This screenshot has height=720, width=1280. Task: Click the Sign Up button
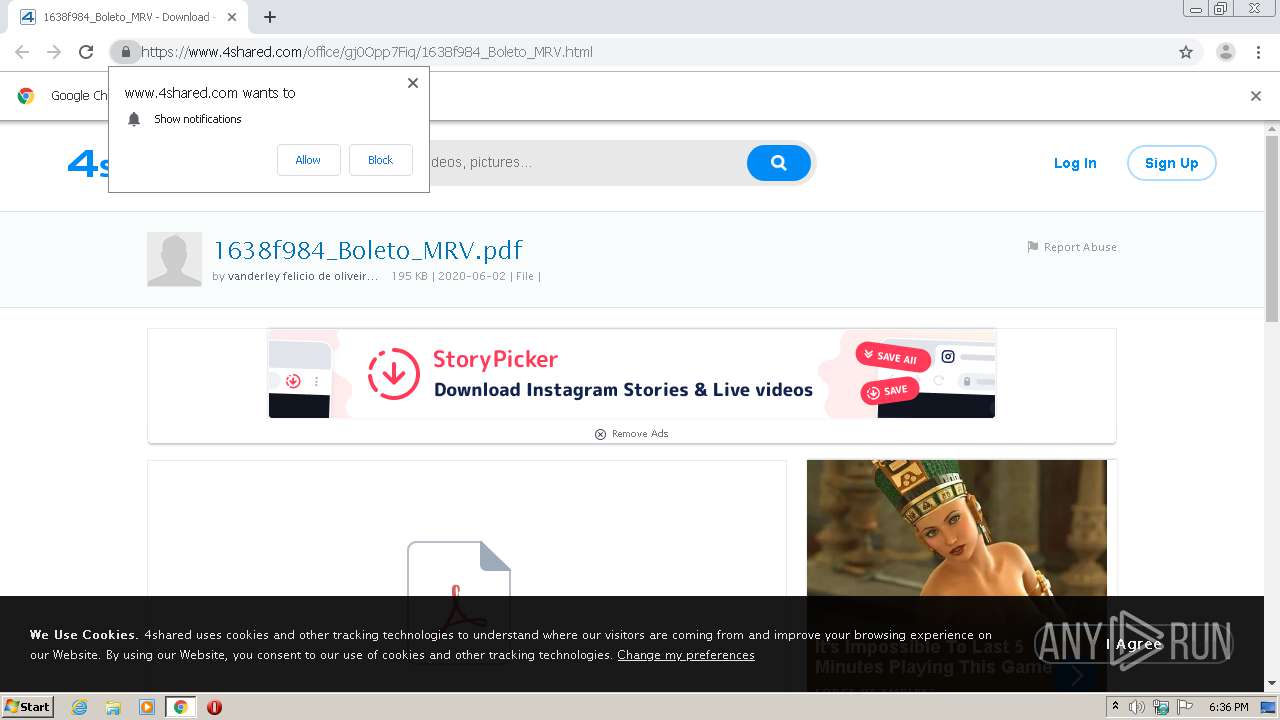1171,163
